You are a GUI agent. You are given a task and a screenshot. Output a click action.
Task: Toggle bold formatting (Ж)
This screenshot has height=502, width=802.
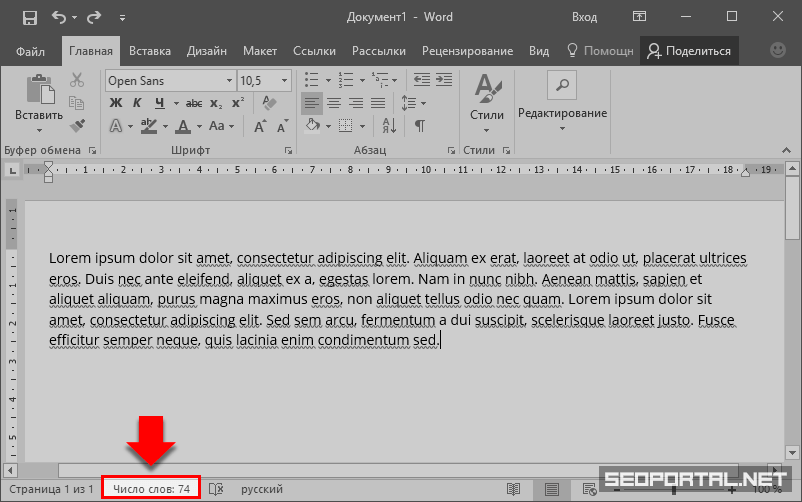115,103
